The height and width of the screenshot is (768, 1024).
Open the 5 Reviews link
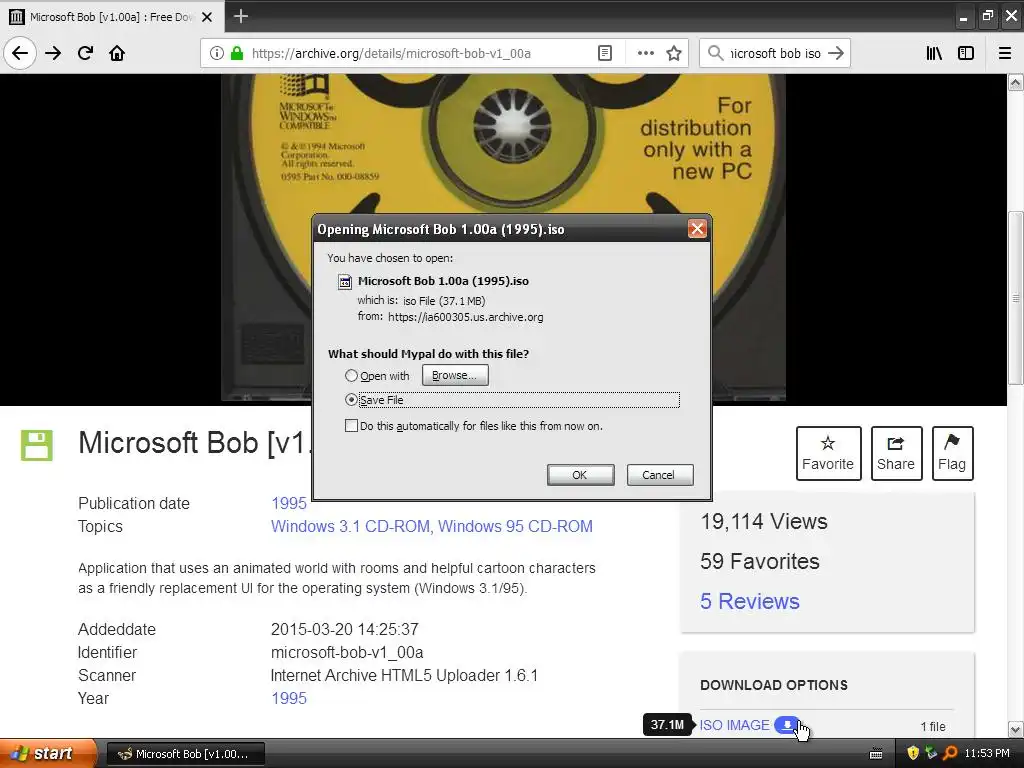750,601
